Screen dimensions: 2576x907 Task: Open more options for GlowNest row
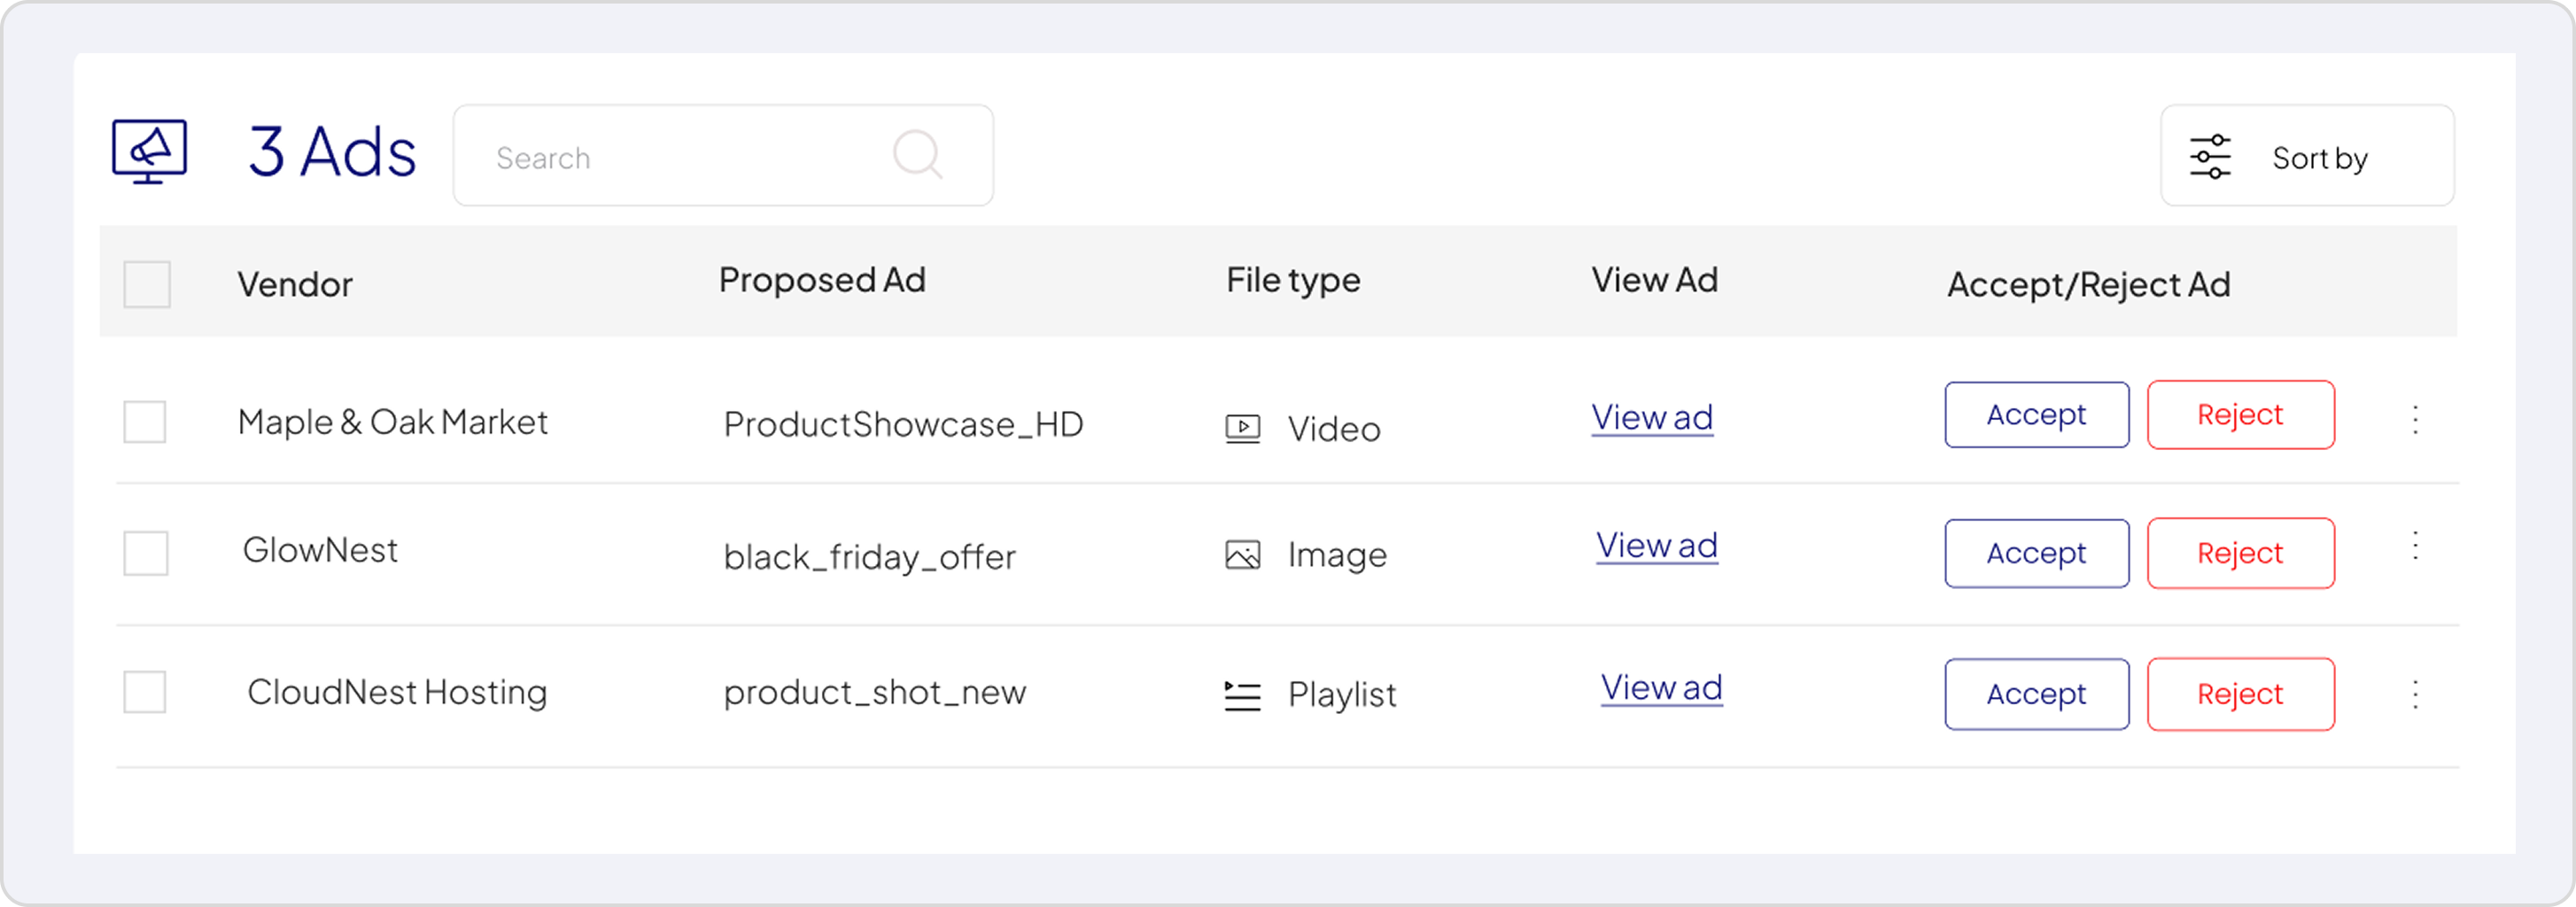pos(2415,545)
